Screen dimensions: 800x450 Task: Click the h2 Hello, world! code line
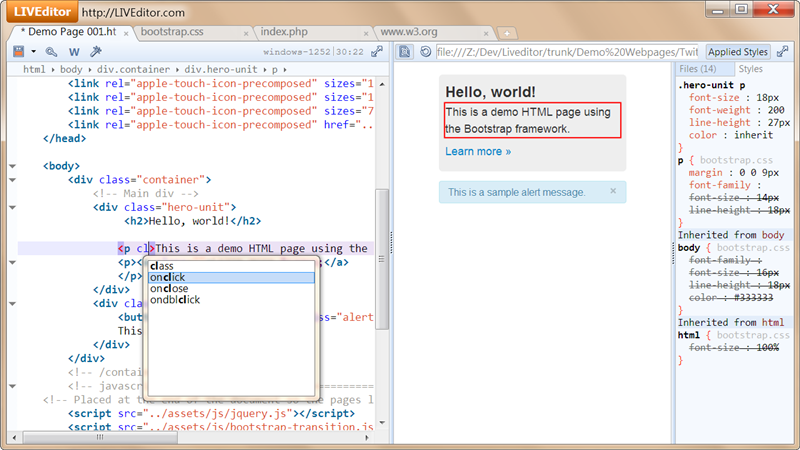pos(192,221)
